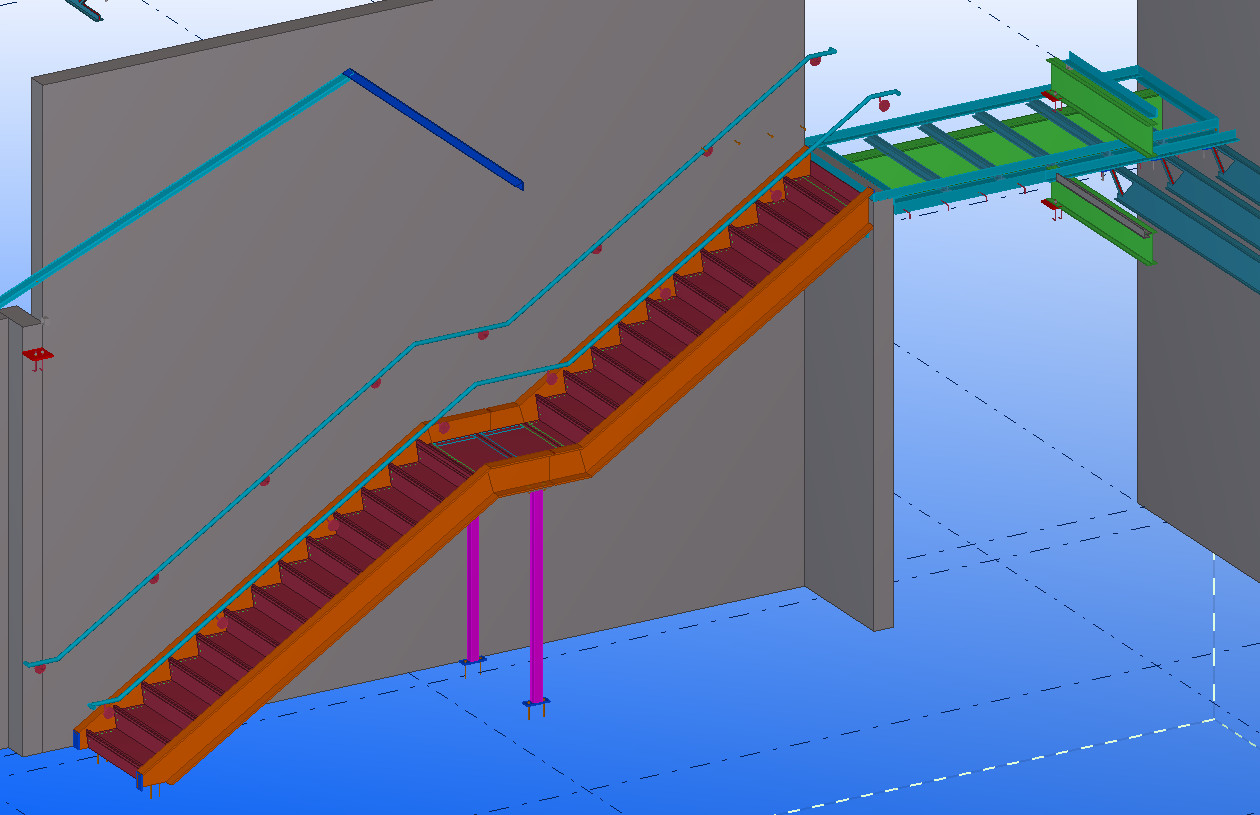Viewport: 1260px width, 815px height.
Task: Click the cyan handrail on upper left wall
Action: pyautogui.click(x=170, y=190)
